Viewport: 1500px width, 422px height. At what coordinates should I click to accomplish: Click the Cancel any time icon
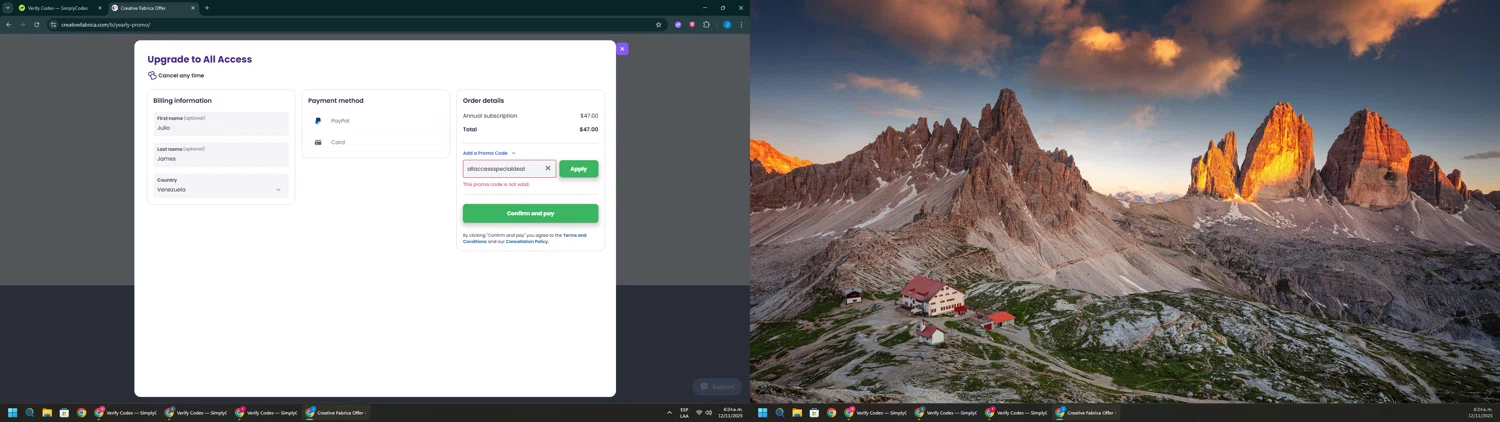(x=152, y=75)
